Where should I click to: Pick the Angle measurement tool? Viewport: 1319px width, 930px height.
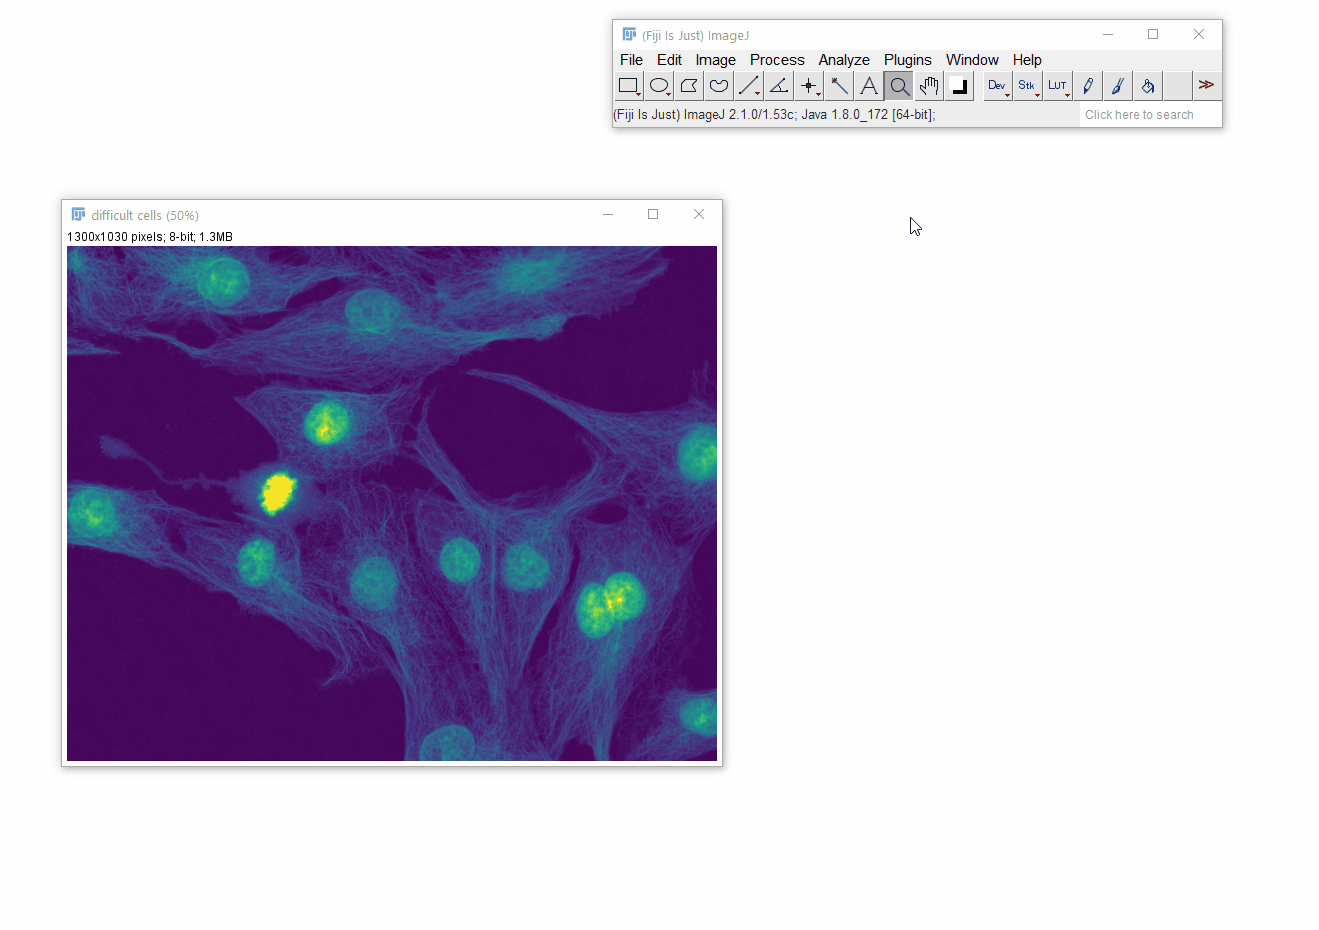779,86
